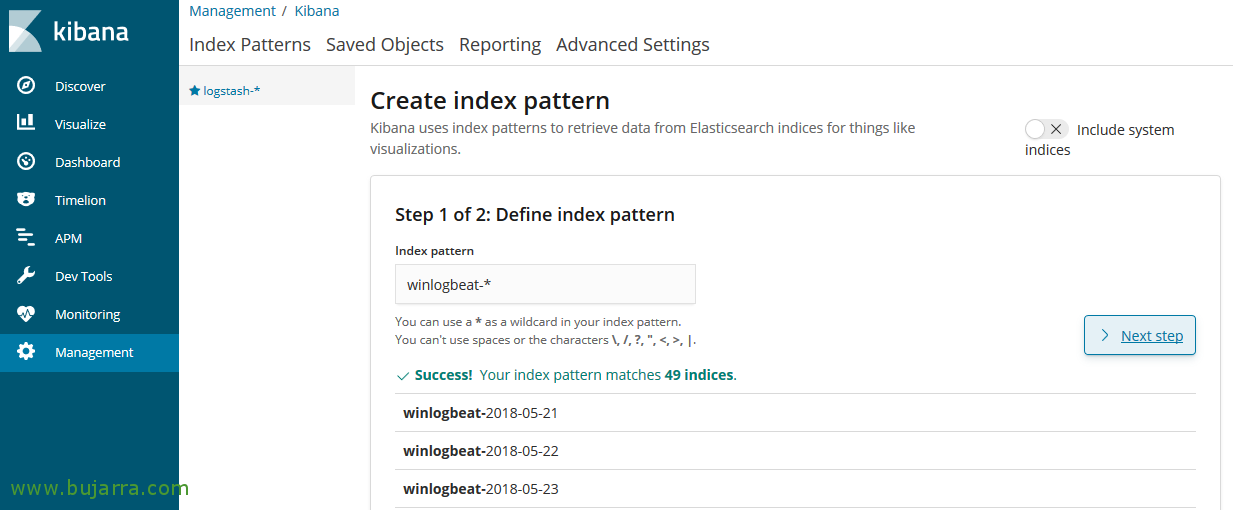Go to the Index Patterns tab
This screenshot has width=1233, height=510.
tap(250, 44)
